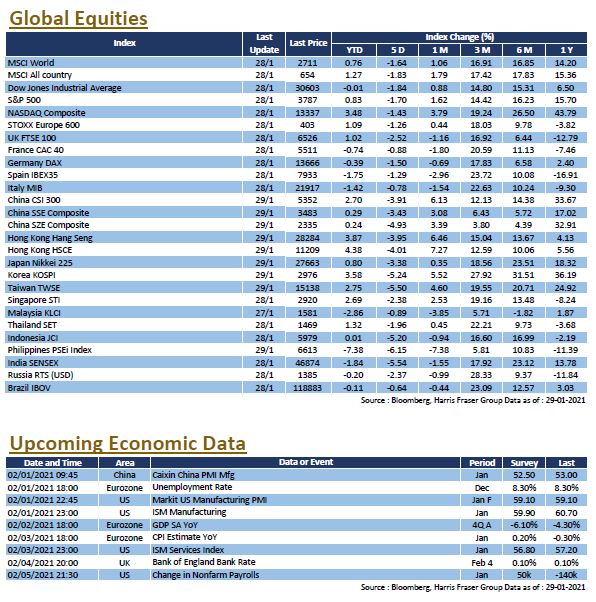This screenshot has width=596, height=602.
Task: Click the CPI Estimate YoY event
Action: point(185,537)
